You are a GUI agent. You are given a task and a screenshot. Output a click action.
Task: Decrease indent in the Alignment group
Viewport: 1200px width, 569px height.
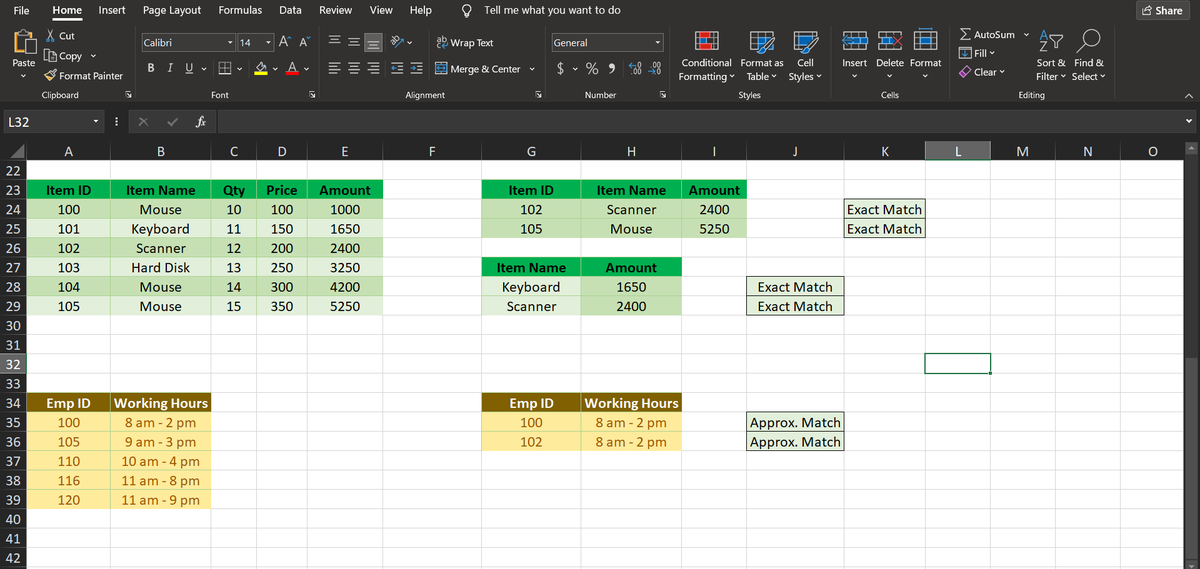(396, 69)
